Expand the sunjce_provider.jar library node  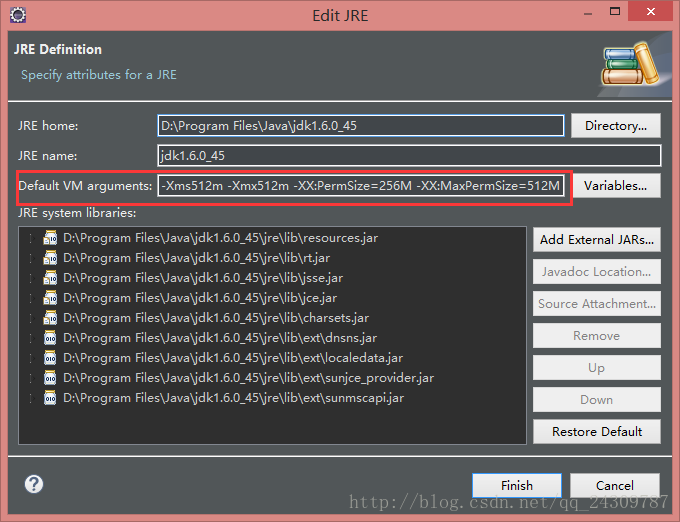[x=31, y=378]
